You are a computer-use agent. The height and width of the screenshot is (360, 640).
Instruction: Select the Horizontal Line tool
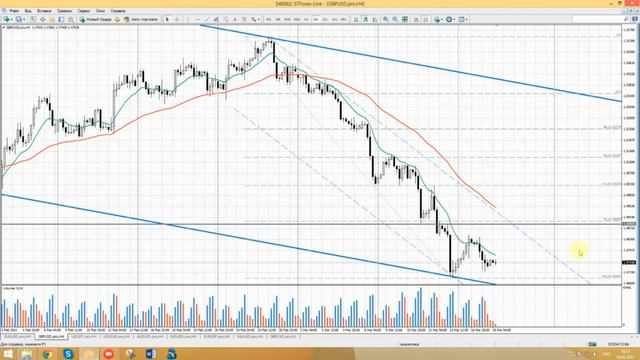tap(198, 19)
